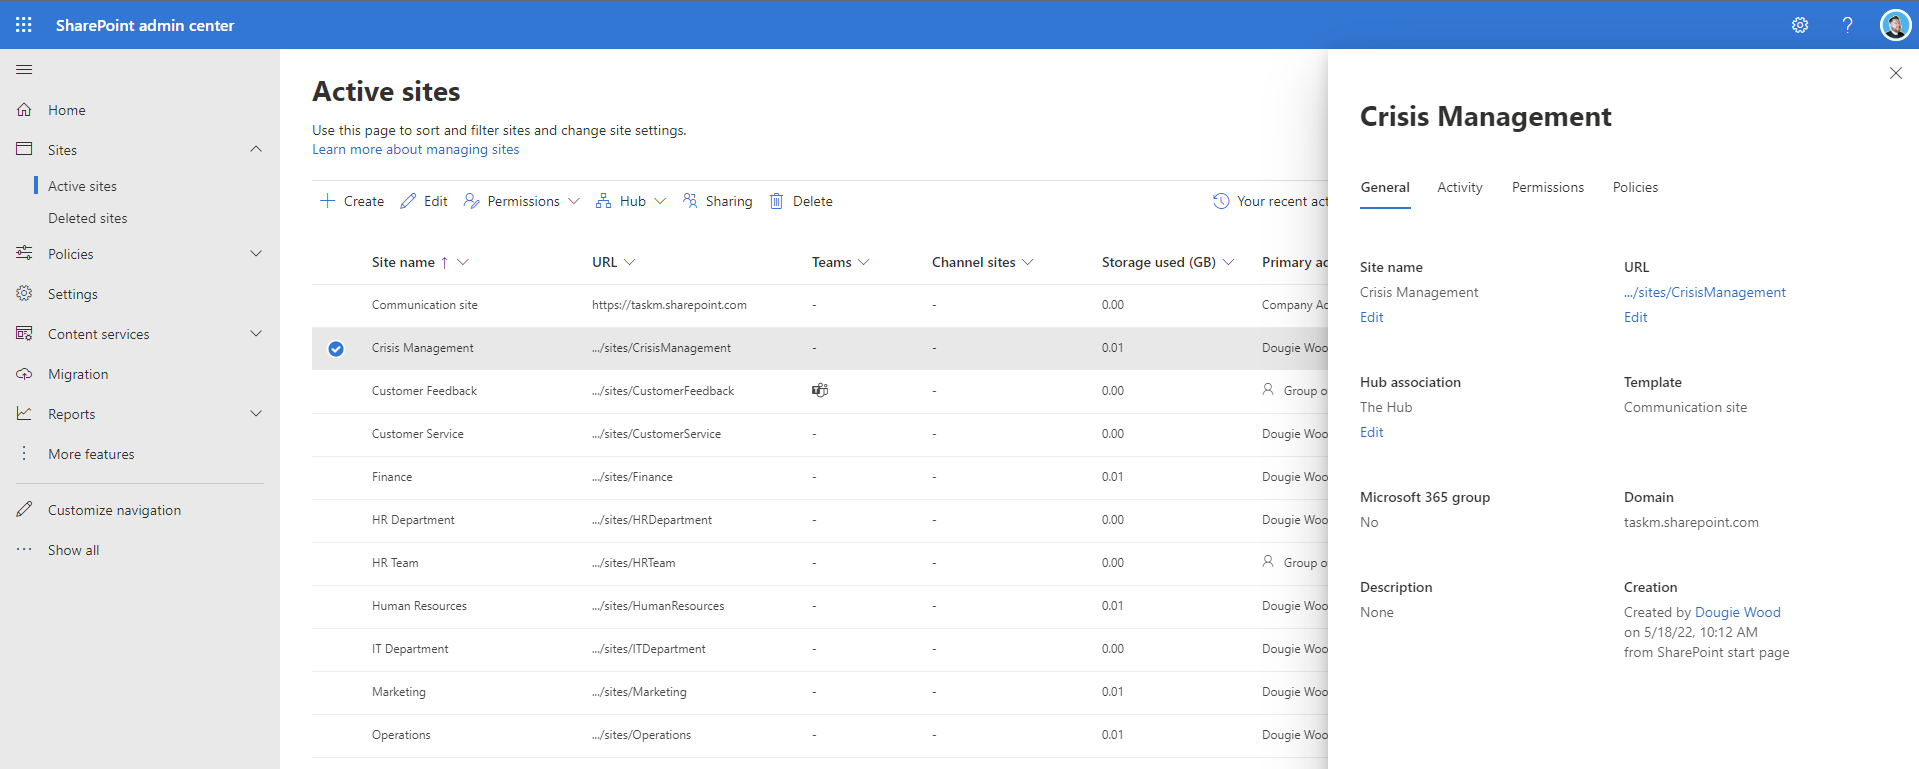1919x769 pixels.
Task: Click the sort arrow beside Site name
Action: click(x=444, y=263)
